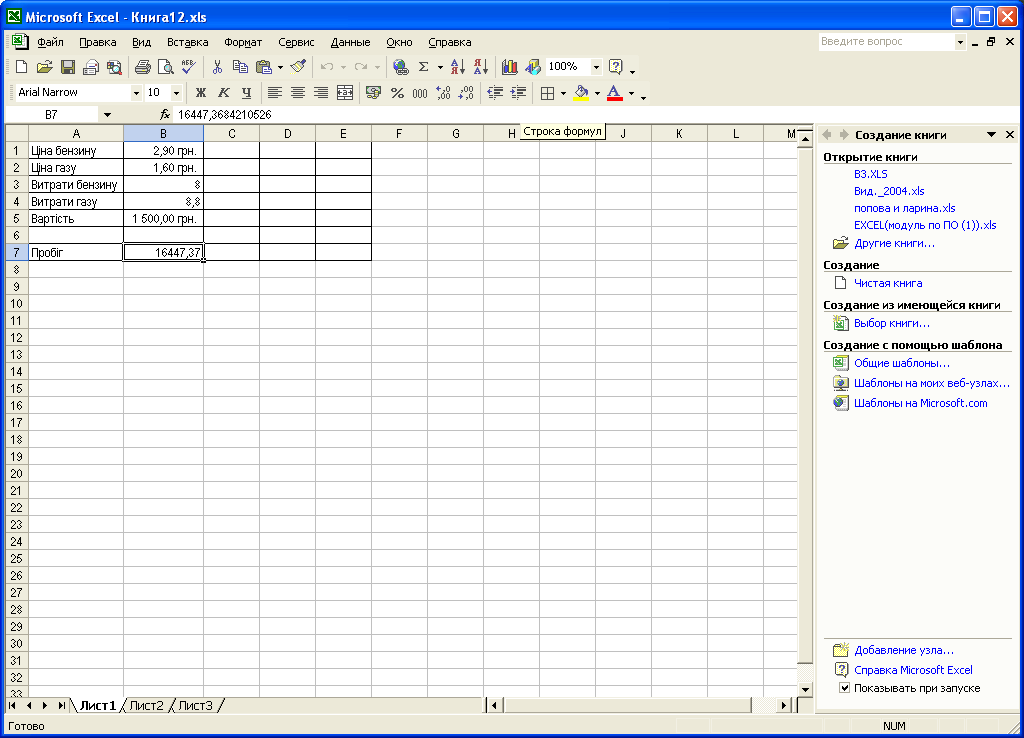Decrease decimal places icon
The width and height of the screenshot is (1024, 738).
tap(466, 93)
